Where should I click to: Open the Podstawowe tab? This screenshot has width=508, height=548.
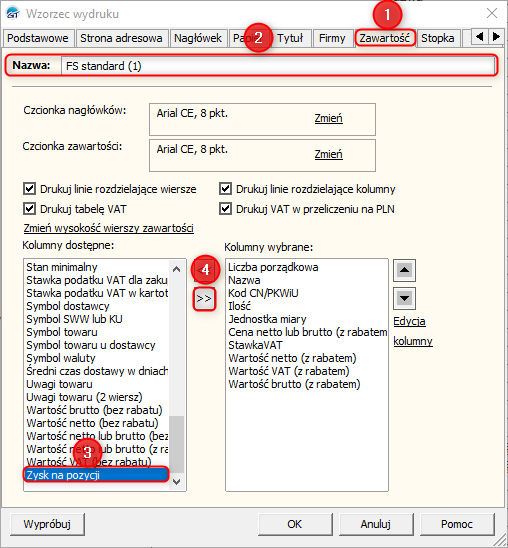(38, 38)
